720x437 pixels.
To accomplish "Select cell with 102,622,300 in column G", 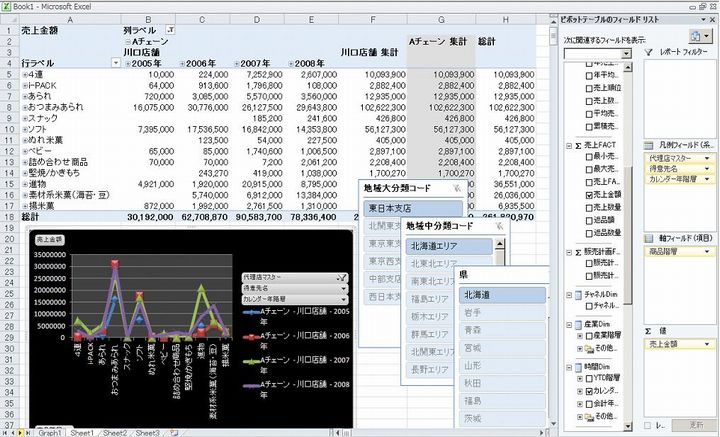I will pos(441,107).
